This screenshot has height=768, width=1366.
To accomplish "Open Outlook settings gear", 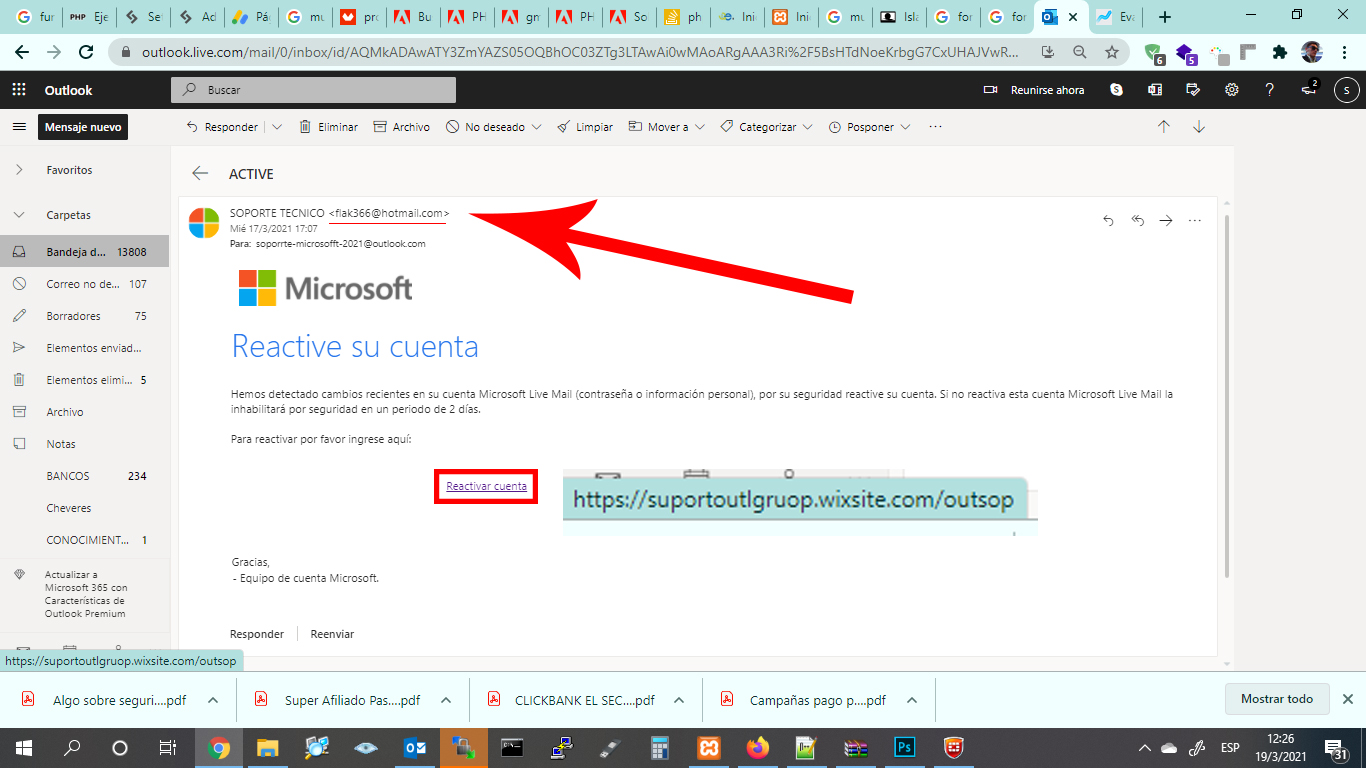I will 1231,90.
